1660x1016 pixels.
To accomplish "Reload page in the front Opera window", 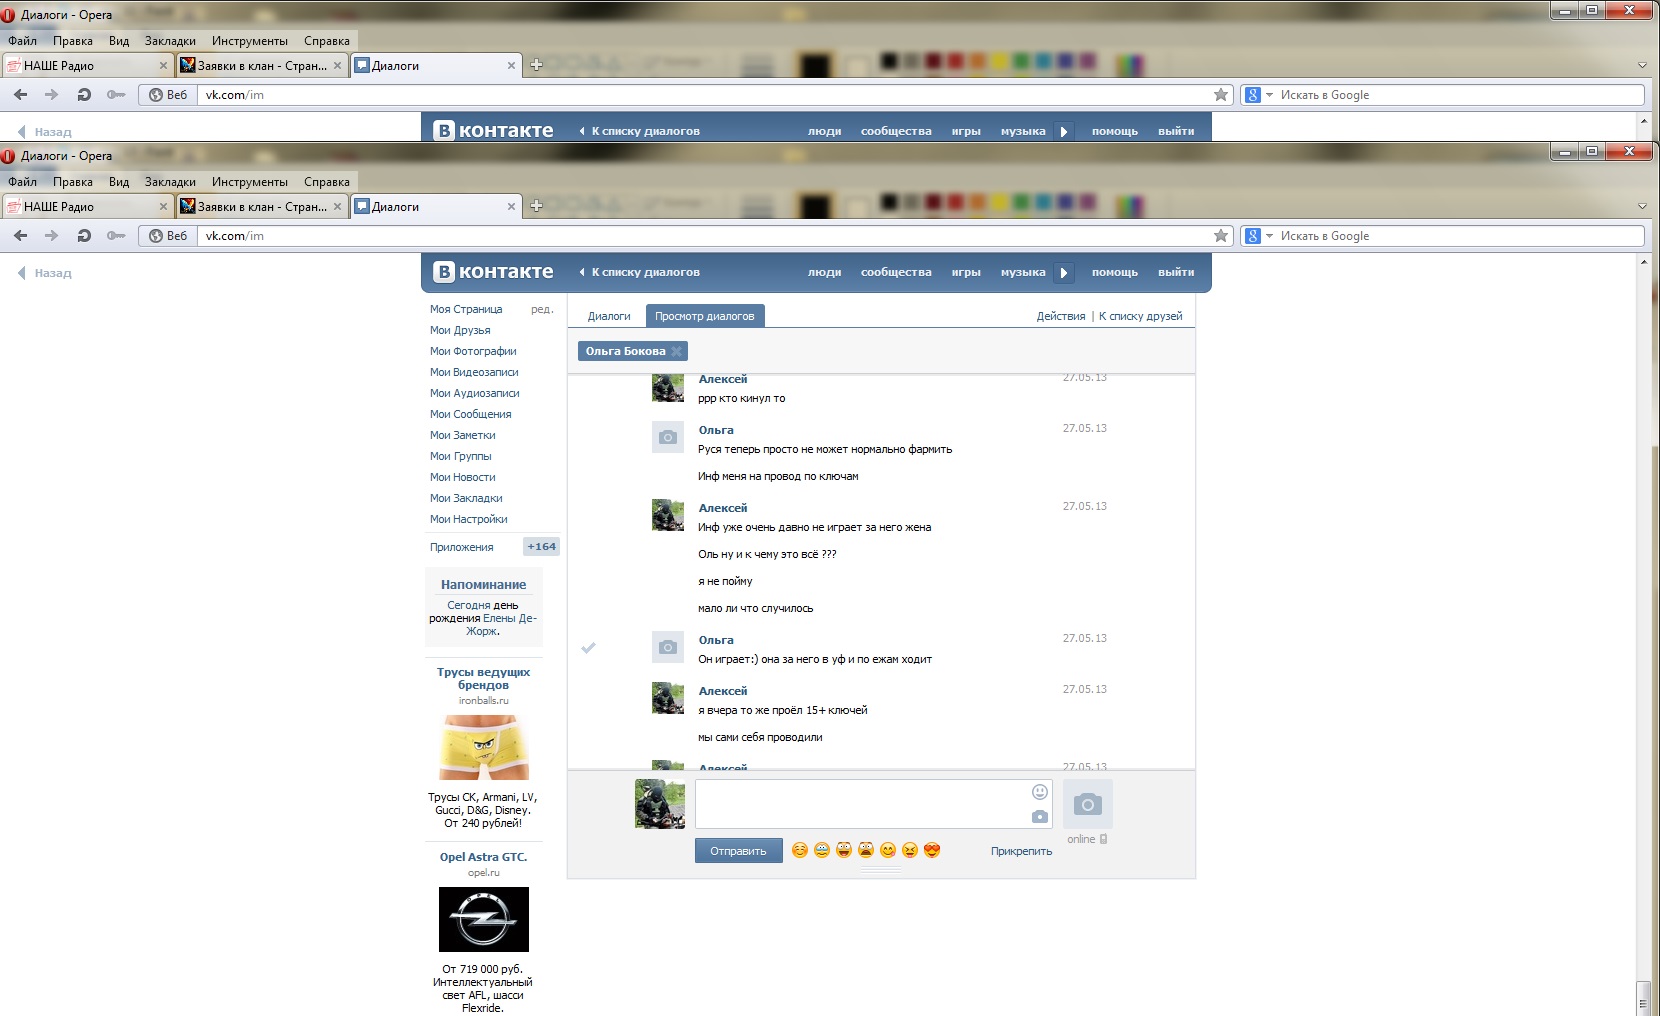I will (84, 236).
